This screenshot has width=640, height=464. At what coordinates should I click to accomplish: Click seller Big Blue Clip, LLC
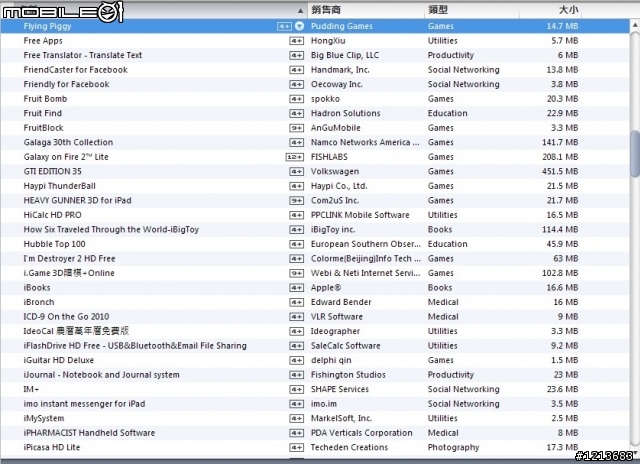click(345, 56)
